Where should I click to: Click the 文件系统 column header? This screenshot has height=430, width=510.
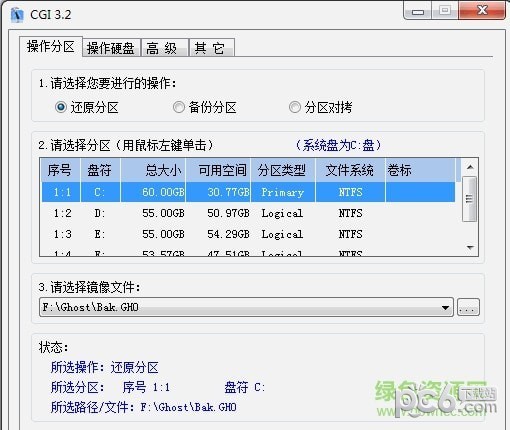350,170
